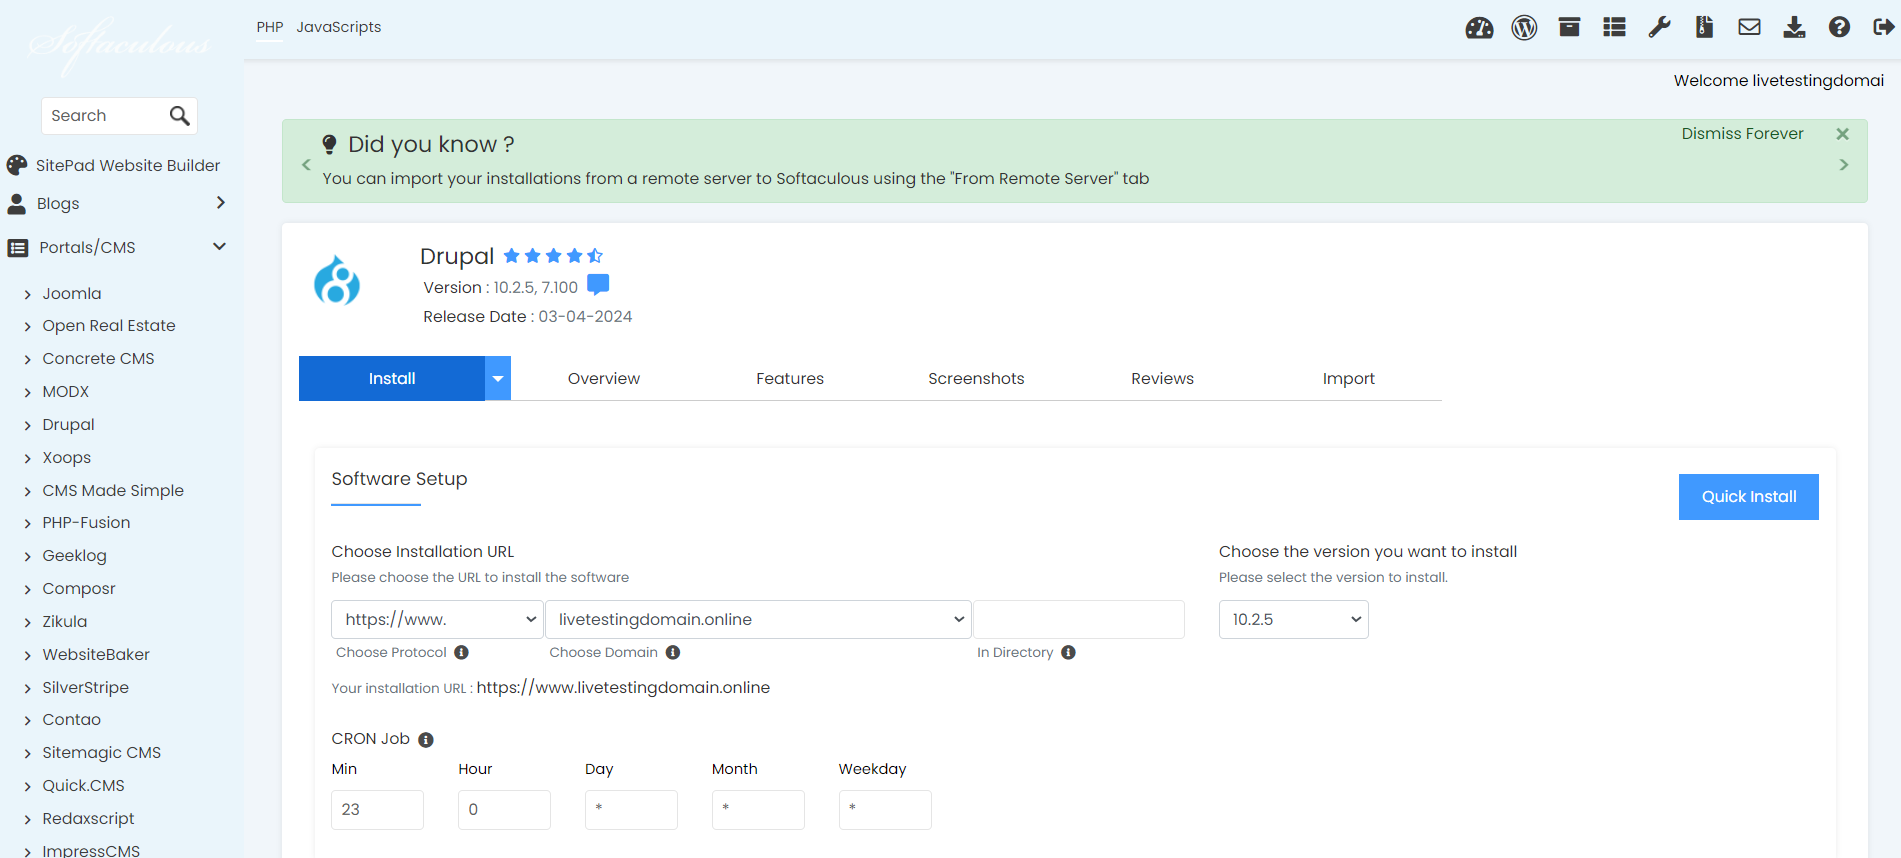
Task: Select Xoops in the sidebar
Action: tap(67, 458)
